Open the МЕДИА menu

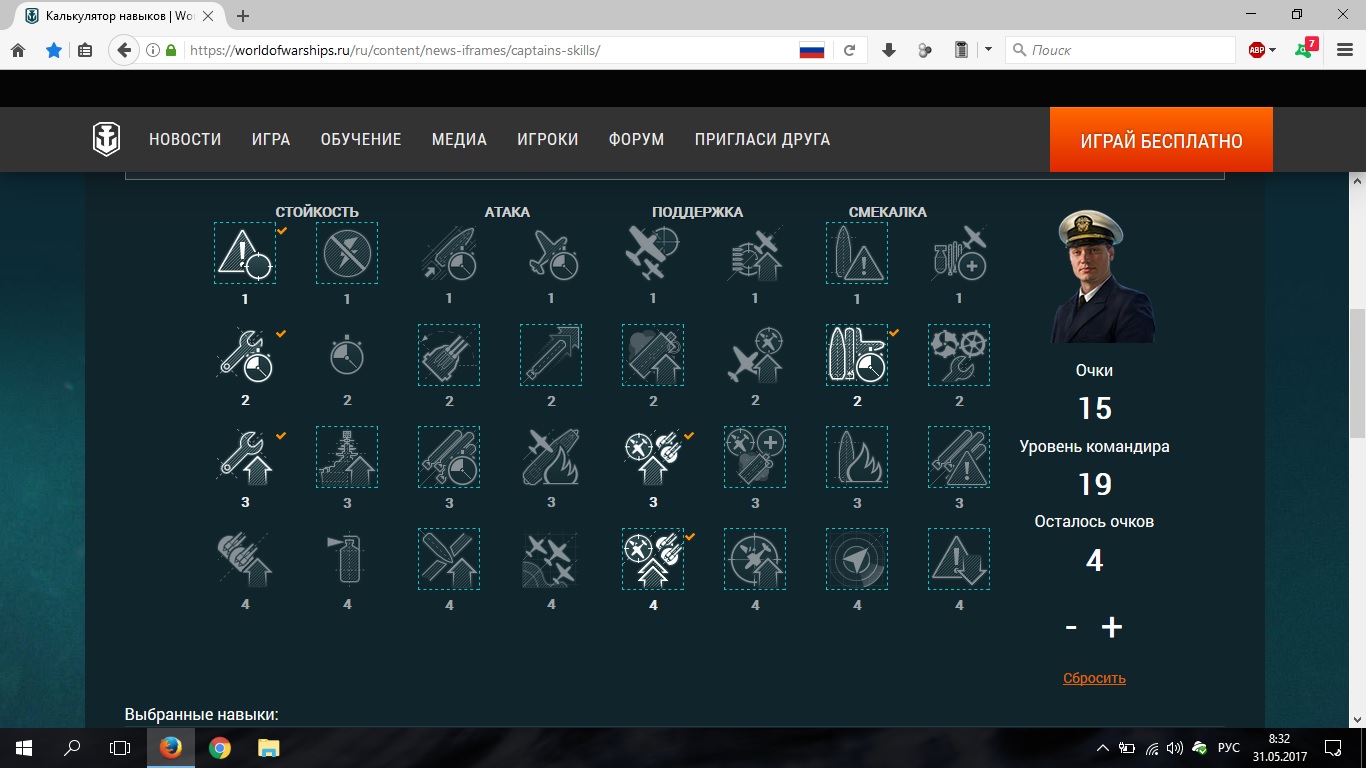click(x=459, y=140)
